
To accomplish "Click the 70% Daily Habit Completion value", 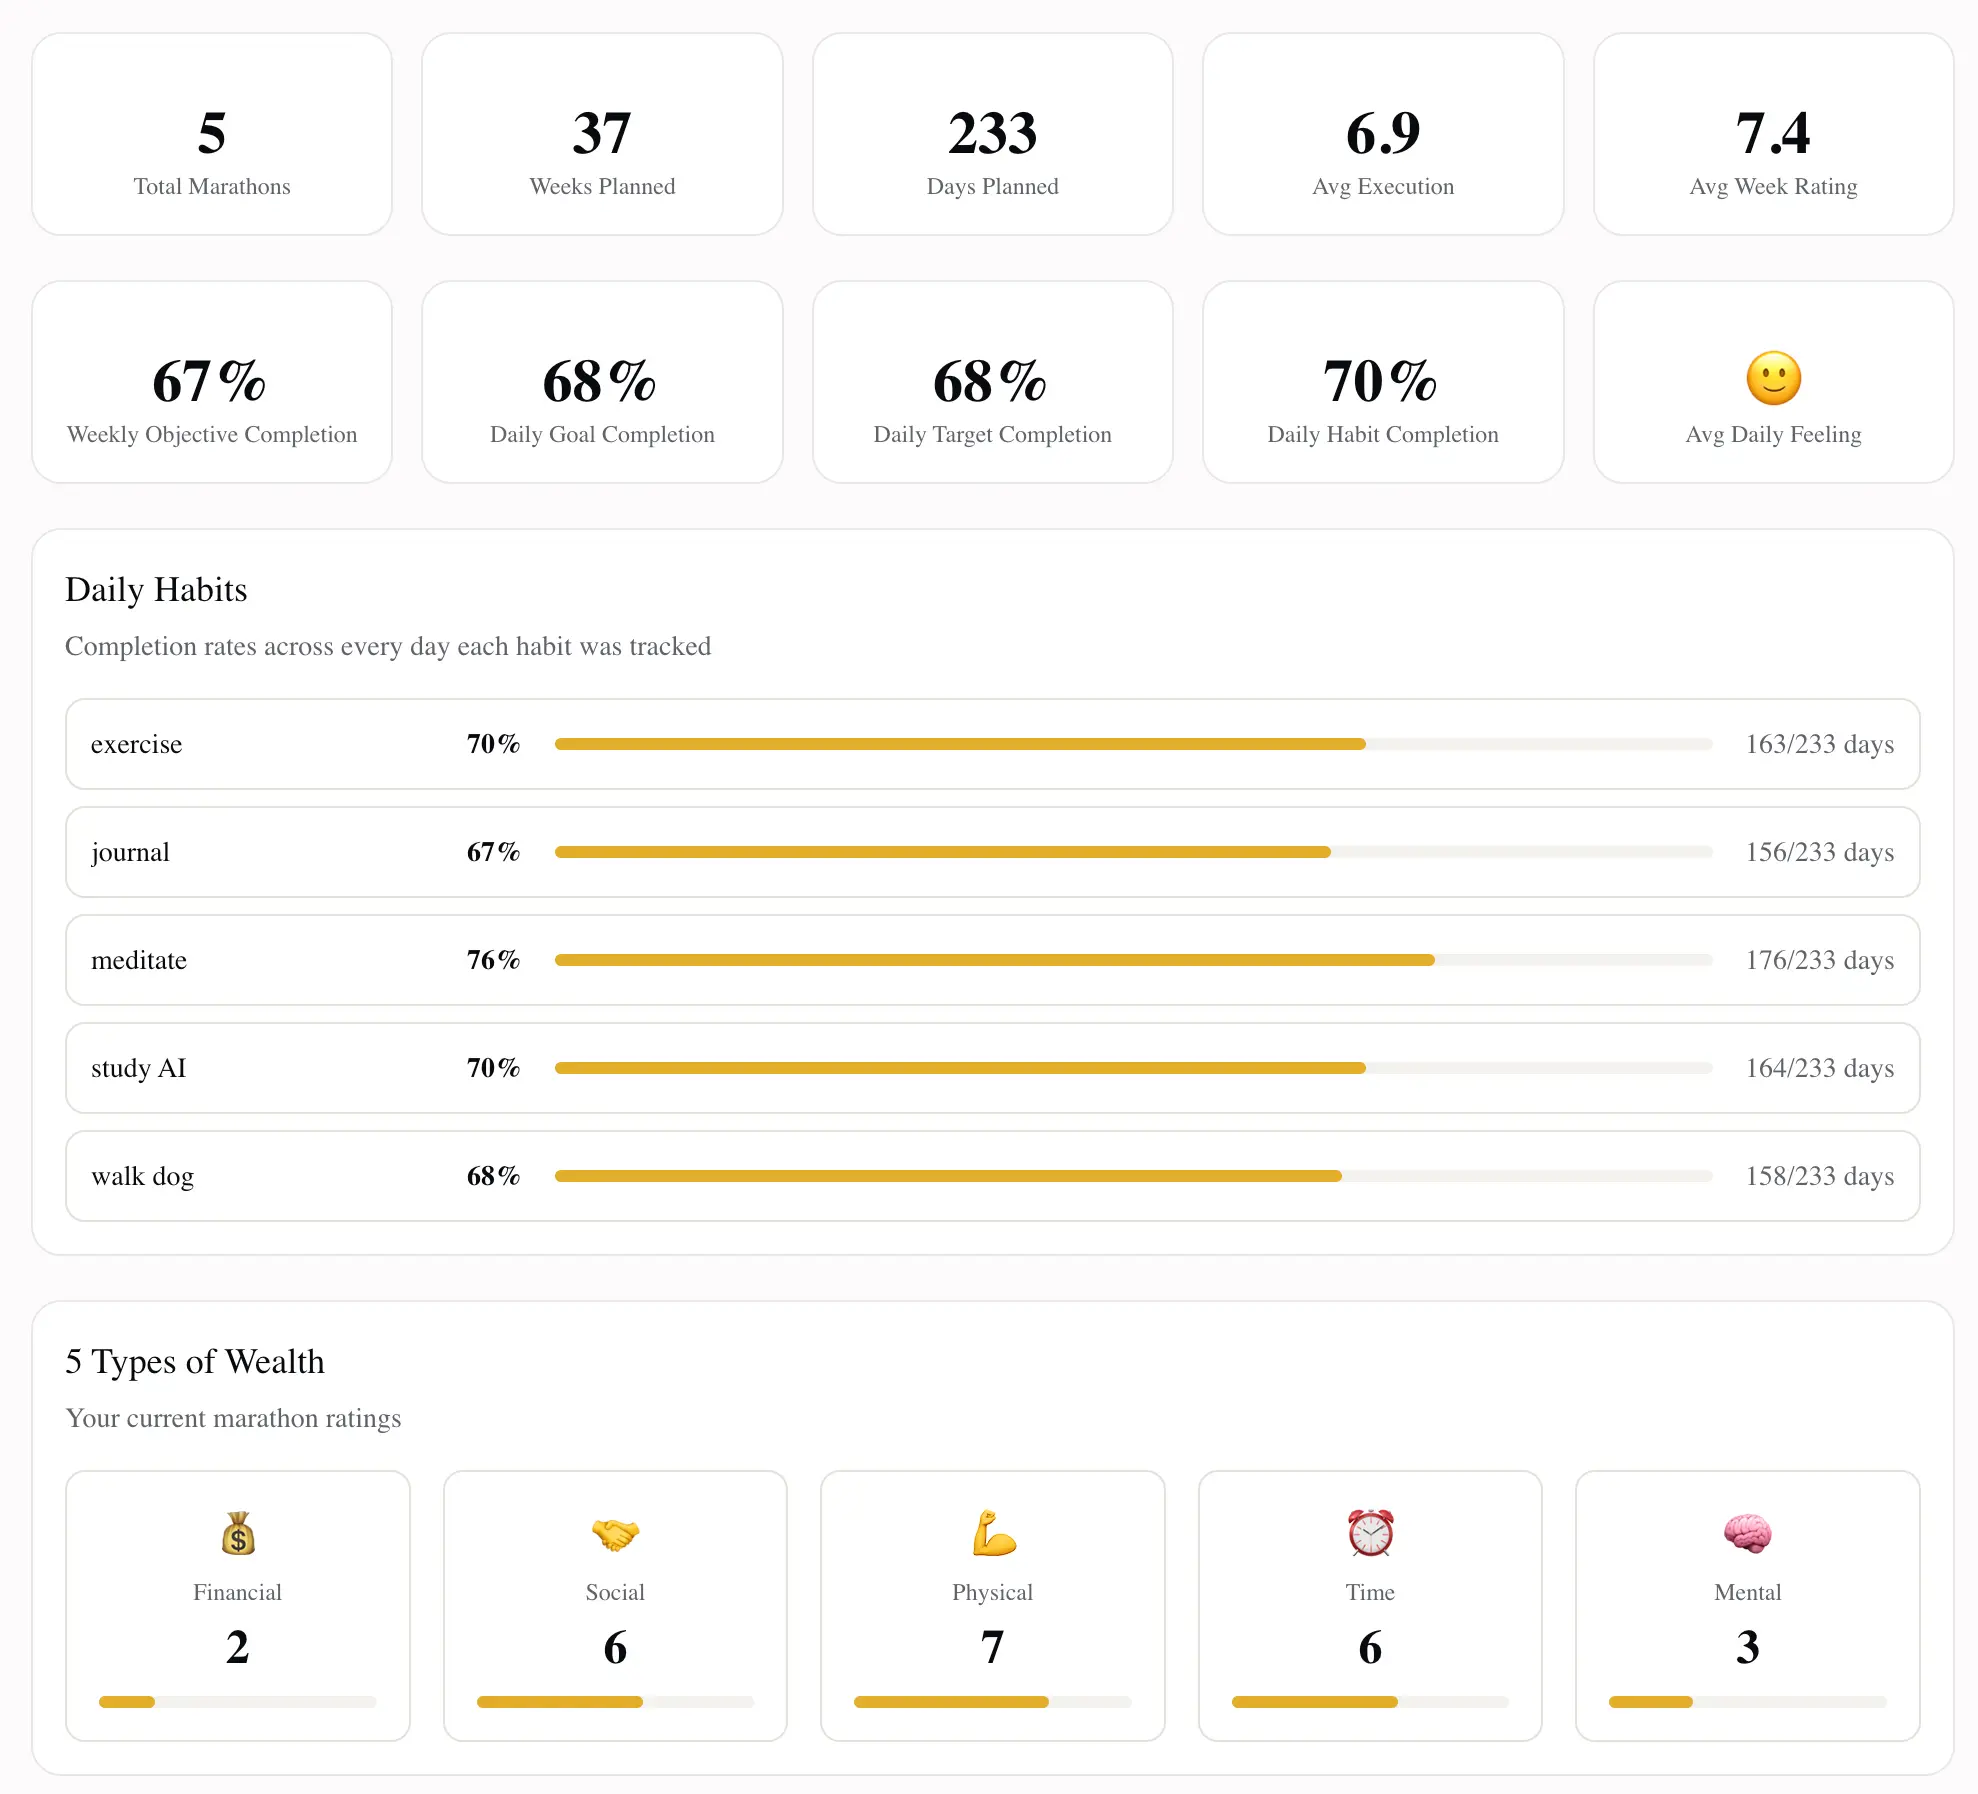I will click(1381, 381).
